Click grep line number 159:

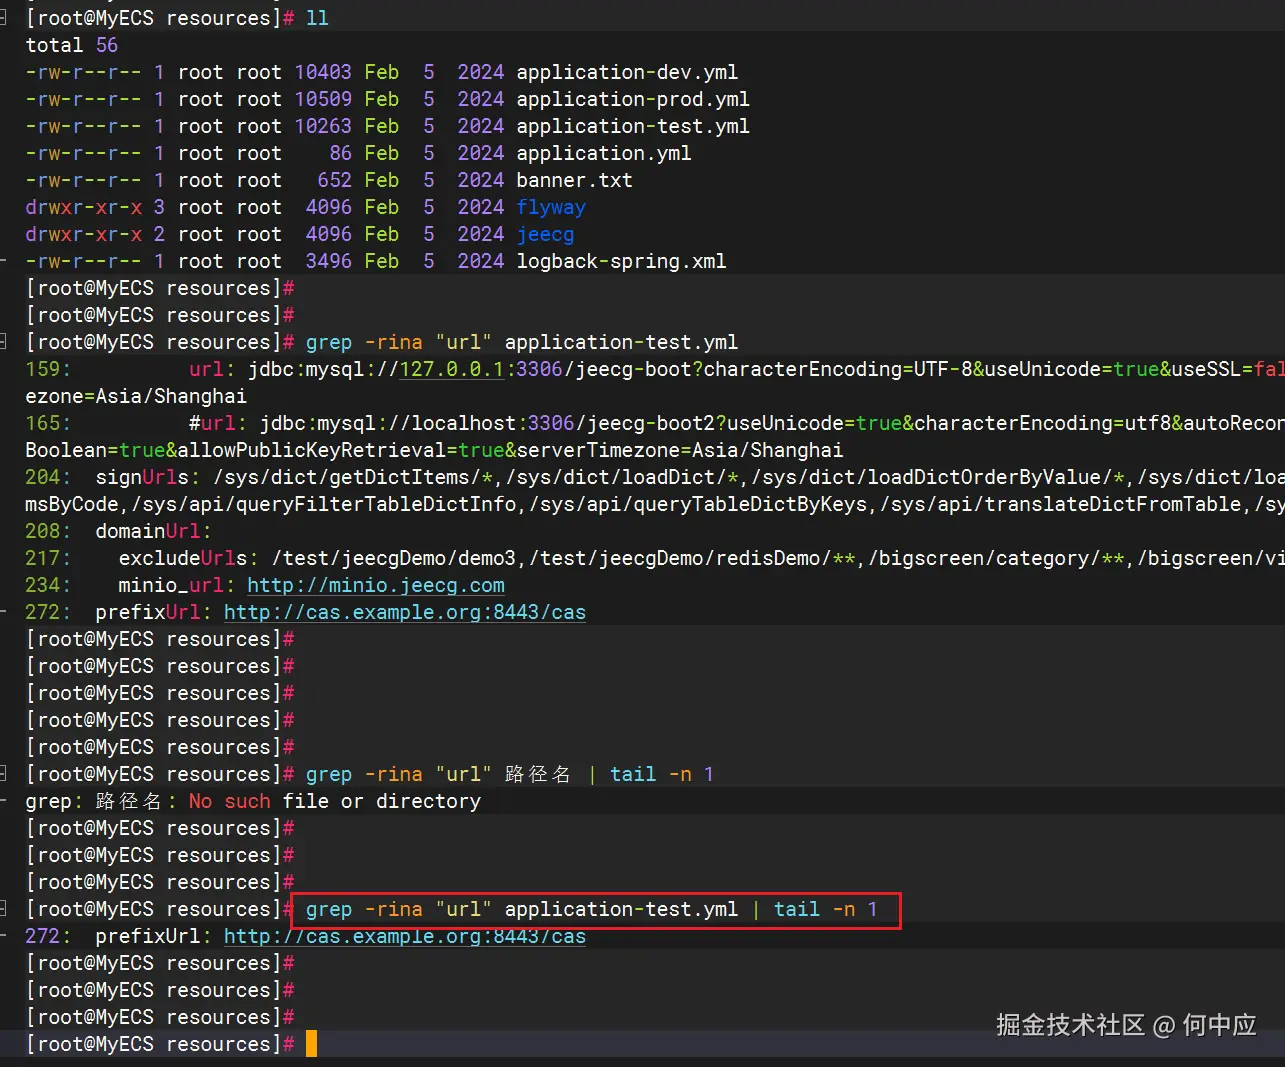(48, 369)
